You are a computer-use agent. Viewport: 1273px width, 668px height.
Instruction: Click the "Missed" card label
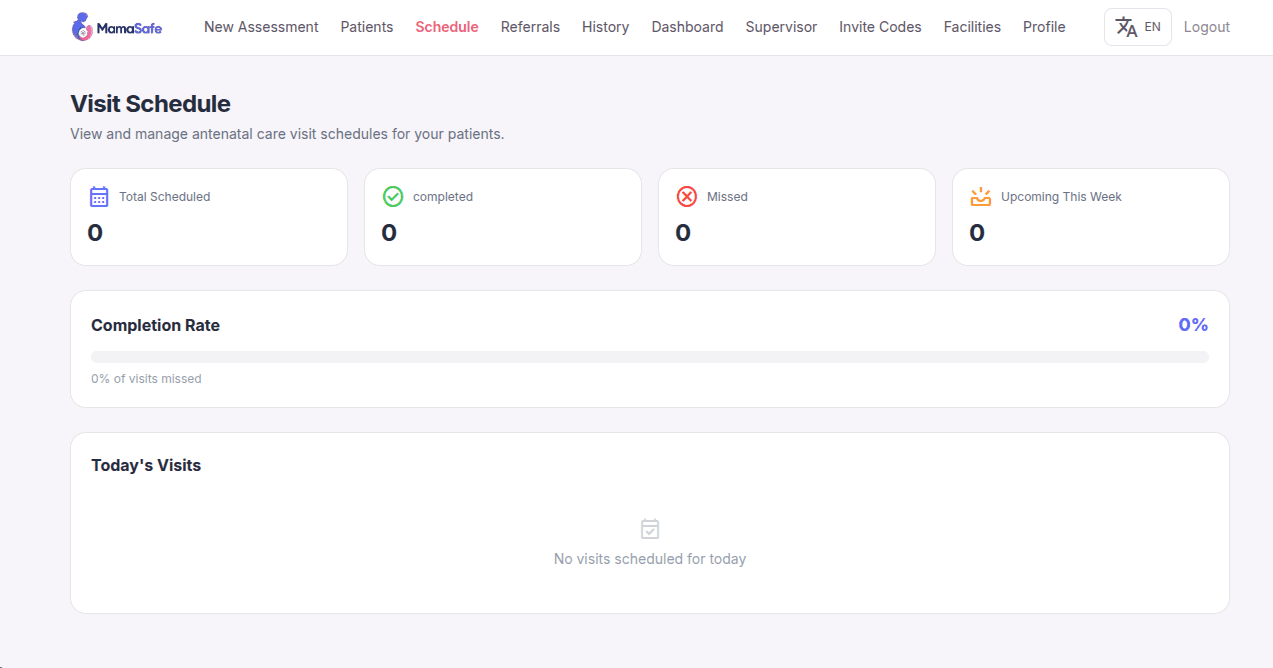[x=727, y=197]
